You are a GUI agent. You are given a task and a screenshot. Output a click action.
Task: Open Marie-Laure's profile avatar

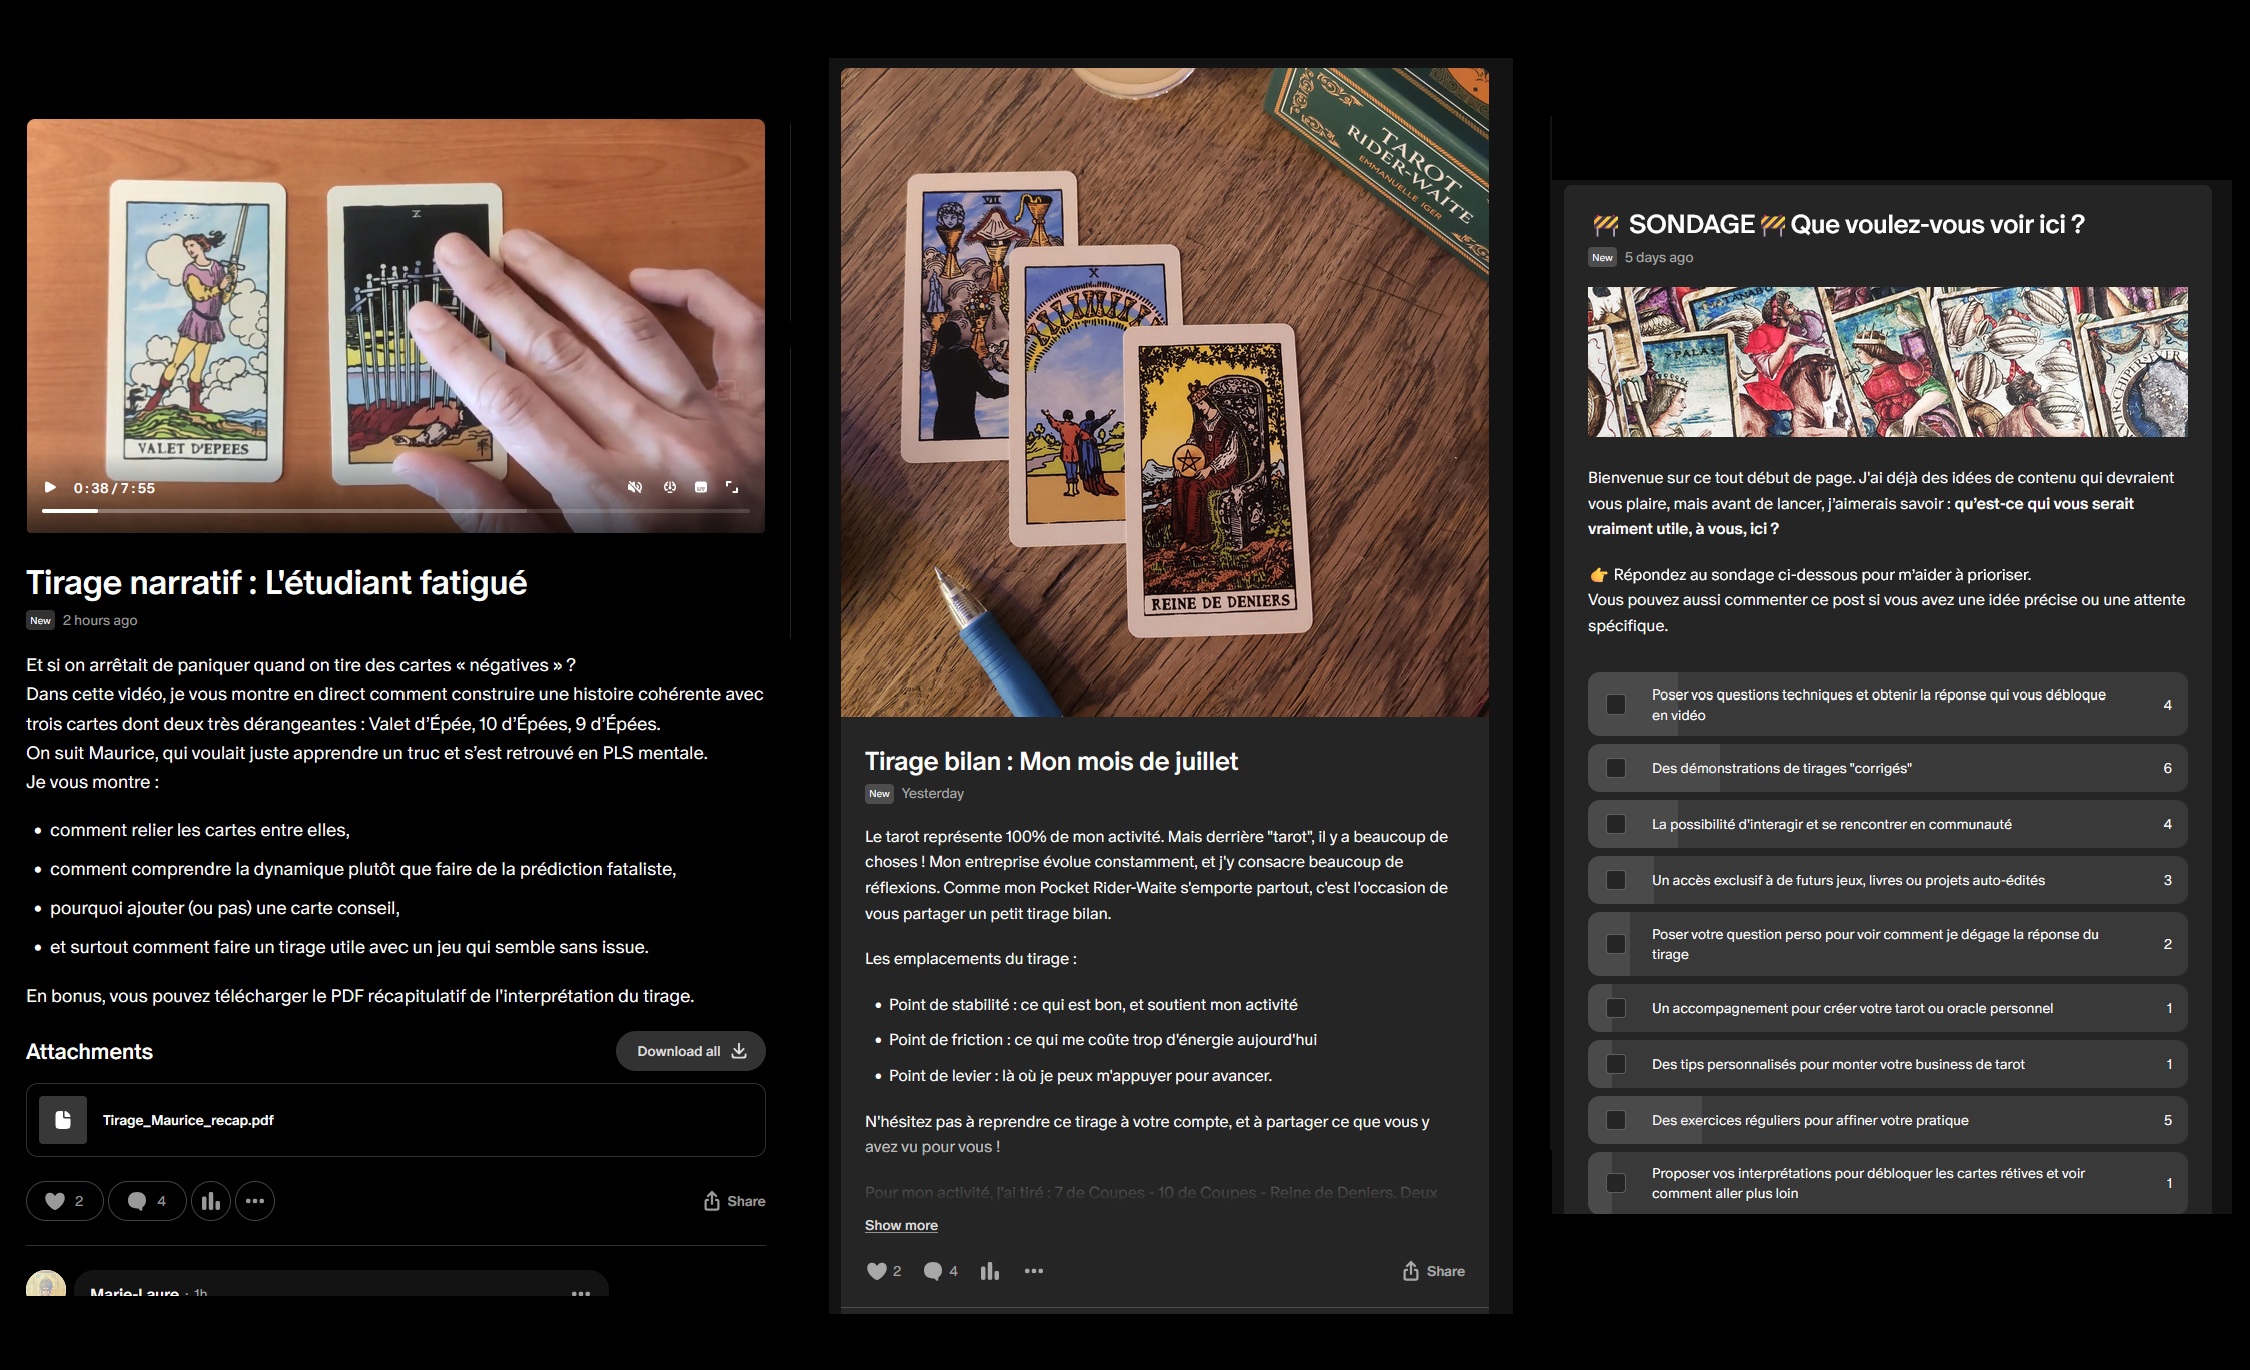[46, 1284]
